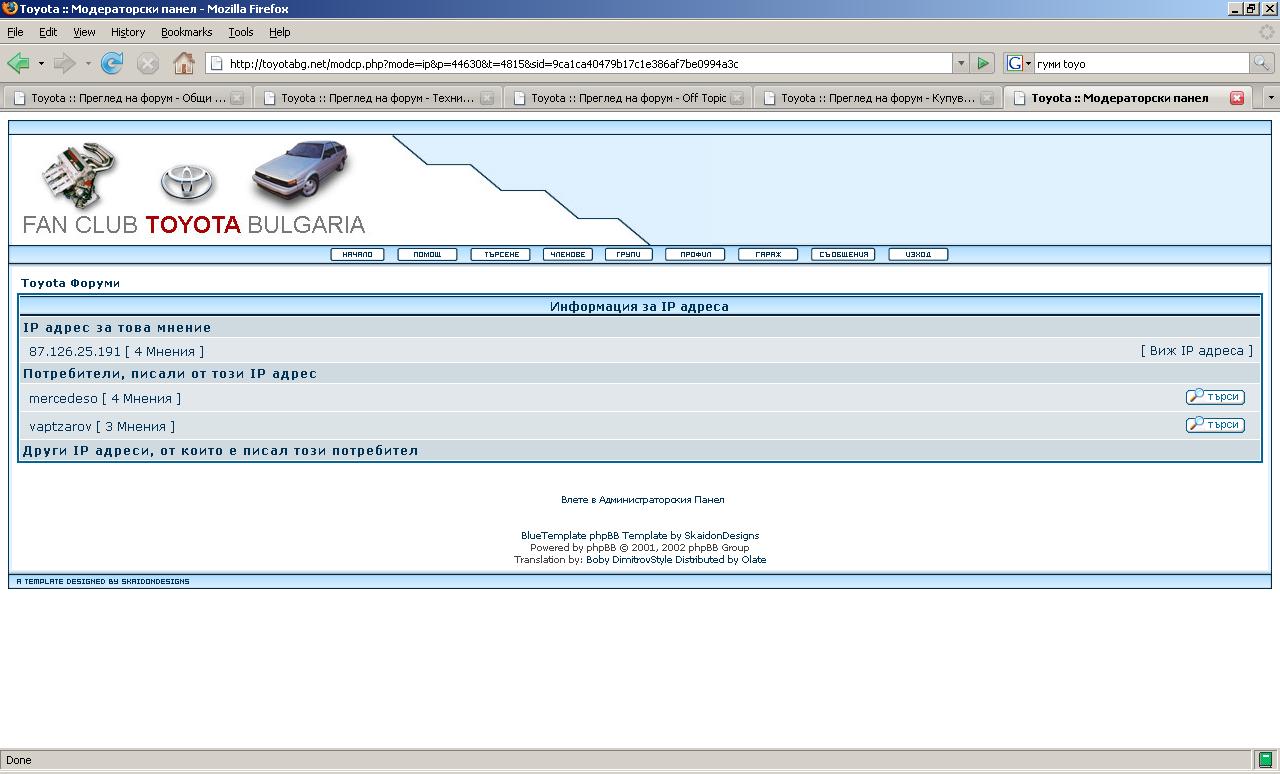Focus the address bar URL field

pos(580,64)
